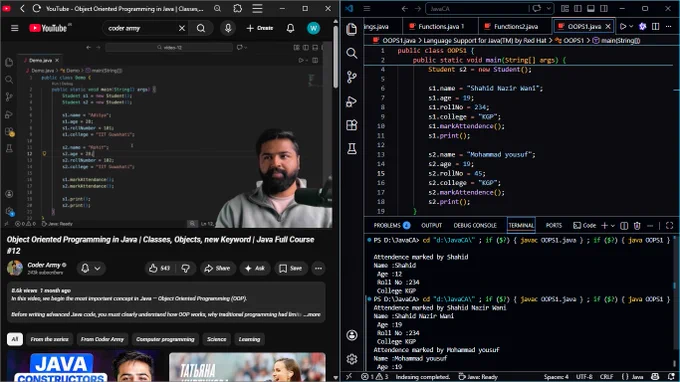Image resolution: width=680 pixels, height=382 pixels.
Task: Open more actions for the YouTube video
Action: pyautogui.click(x=318, y=268)
